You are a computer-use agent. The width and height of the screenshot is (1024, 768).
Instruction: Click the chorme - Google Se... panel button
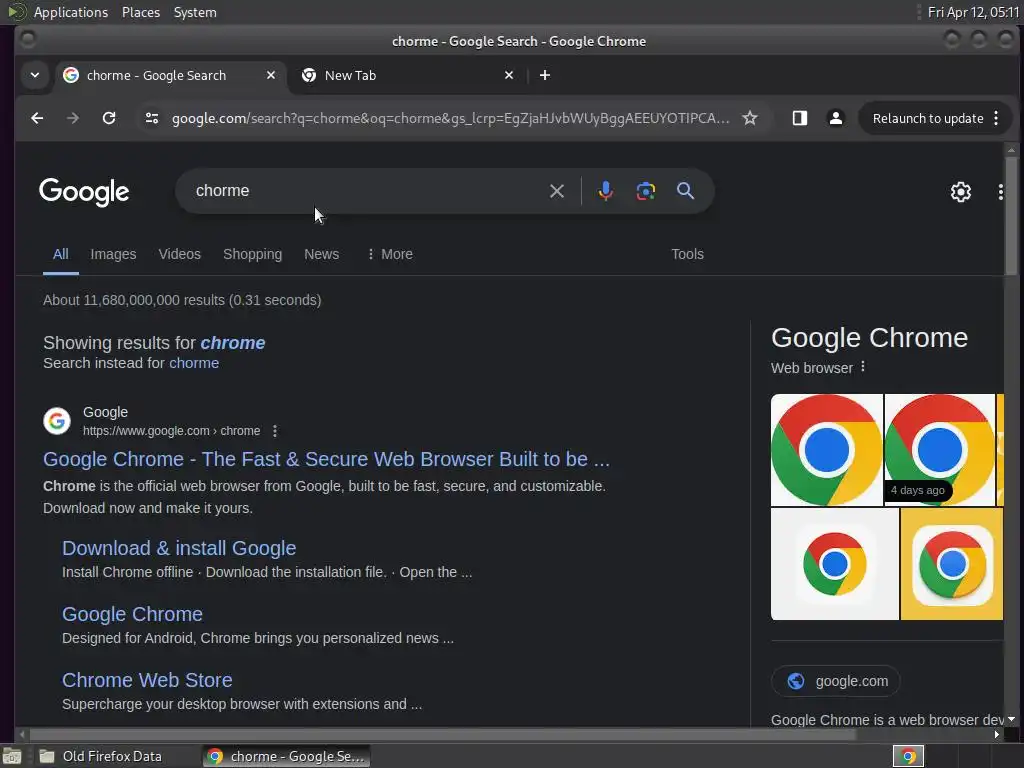point(286,756)
